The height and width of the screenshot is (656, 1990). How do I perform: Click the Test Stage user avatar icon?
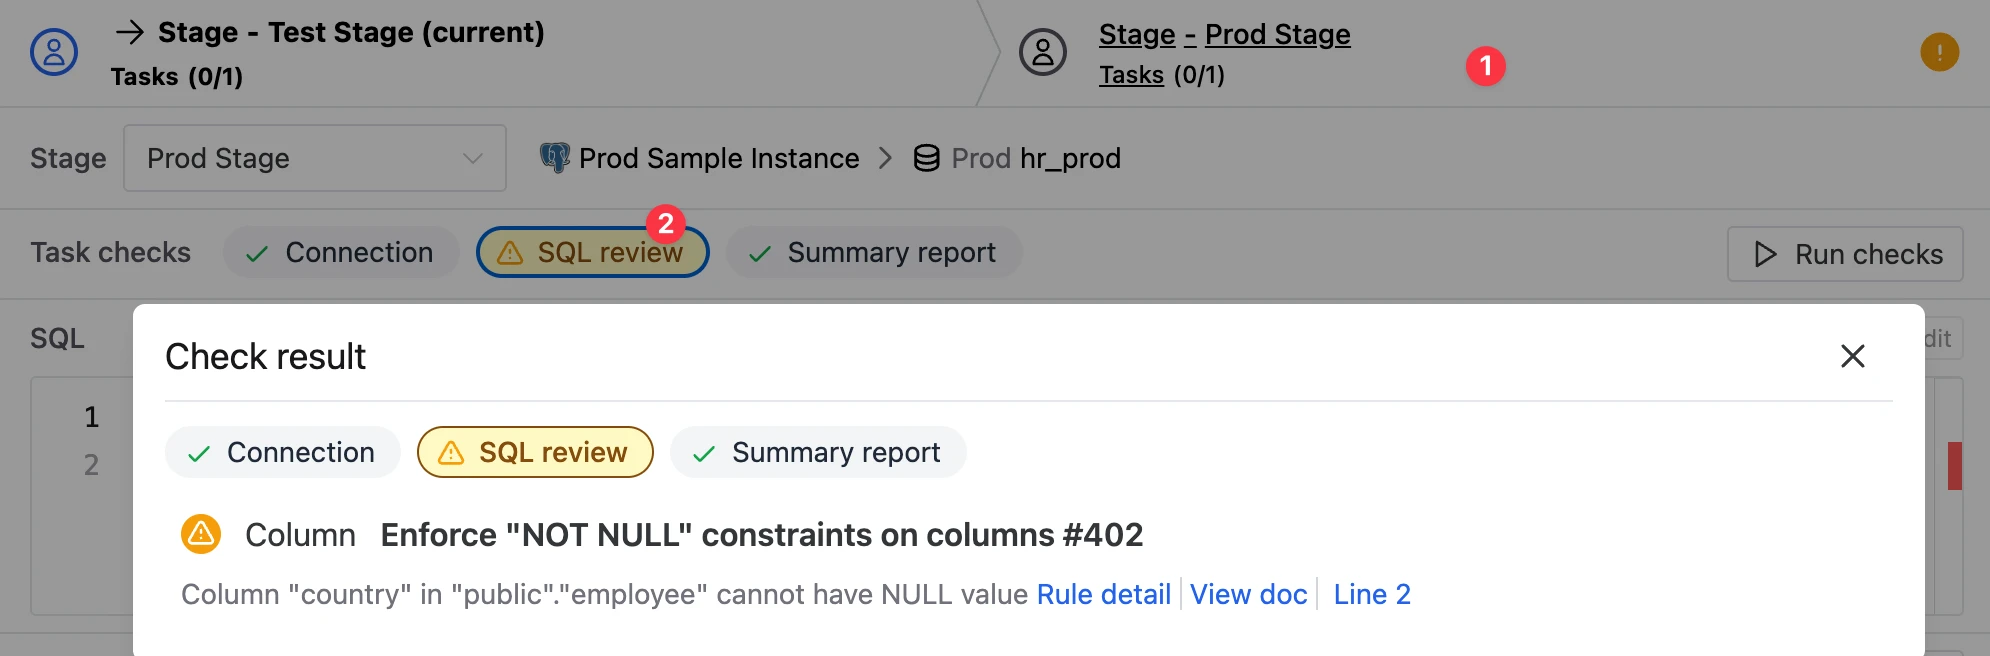(54, 52)
